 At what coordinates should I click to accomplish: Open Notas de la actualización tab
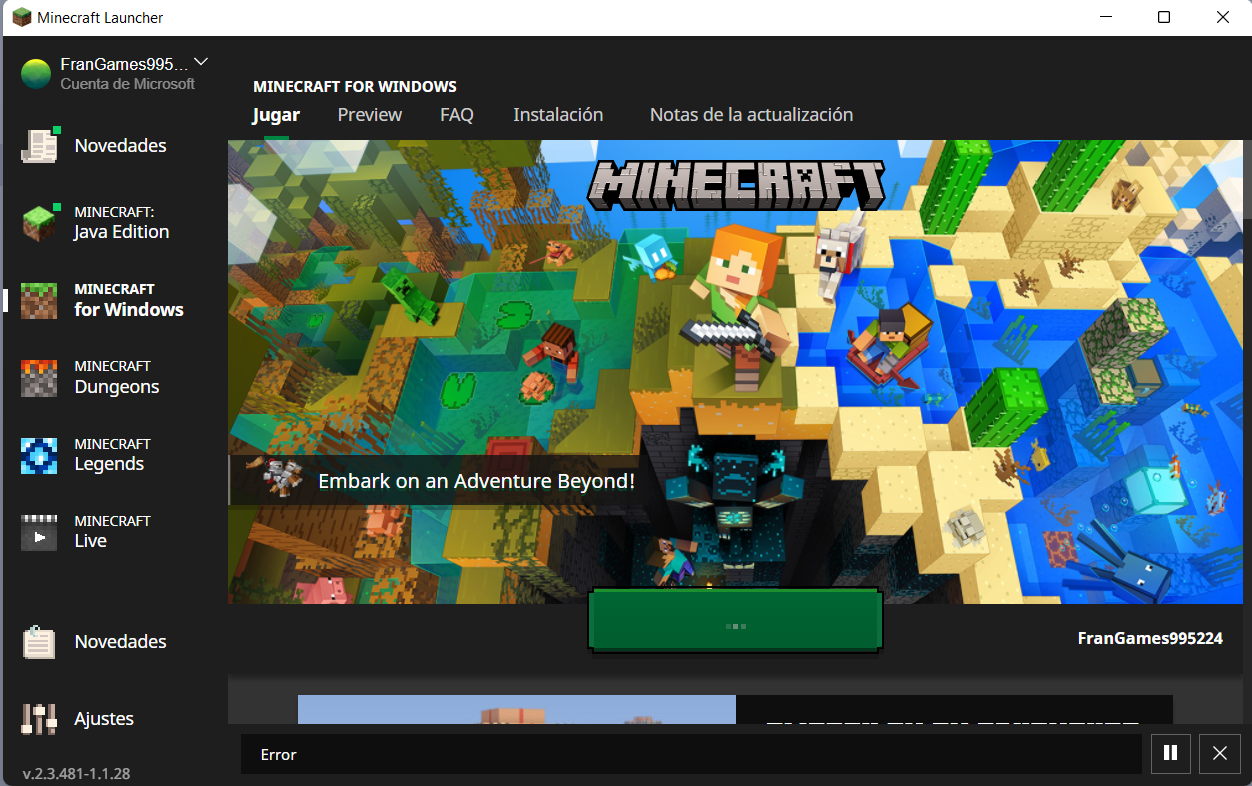click(x=752, y=115)
